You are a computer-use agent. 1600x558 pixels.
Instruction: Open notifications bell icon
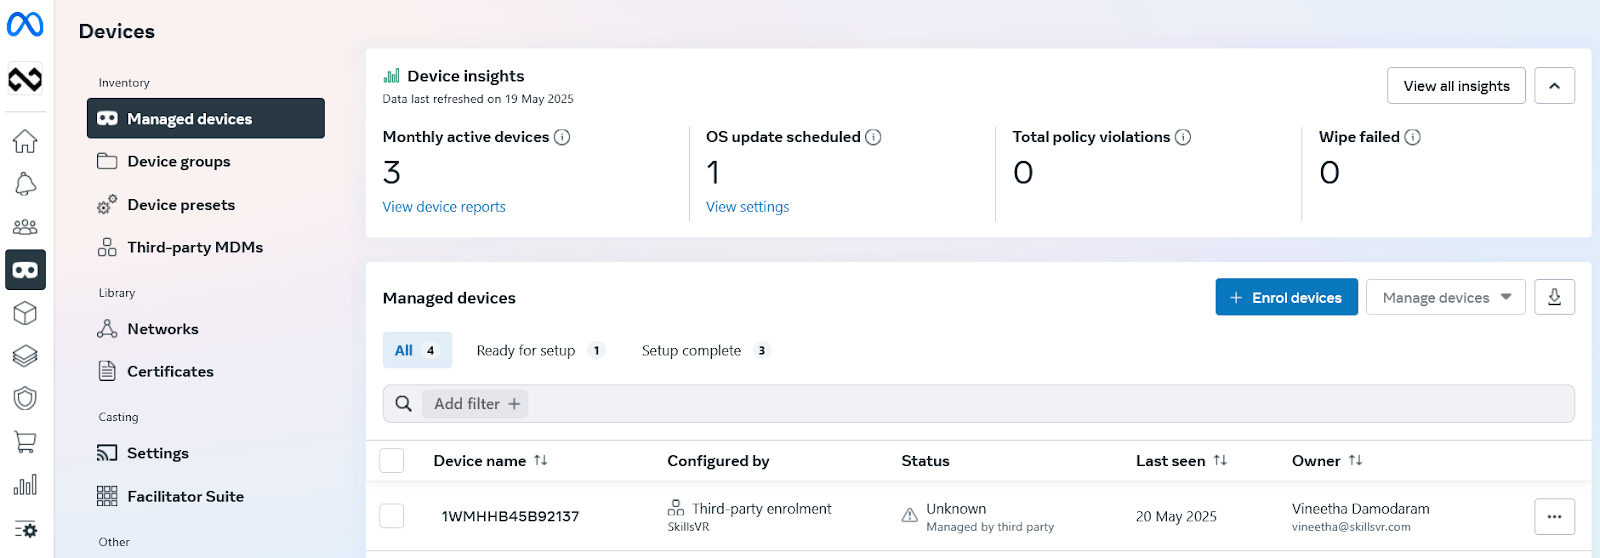pyautogui.click(x=25, y=184)
